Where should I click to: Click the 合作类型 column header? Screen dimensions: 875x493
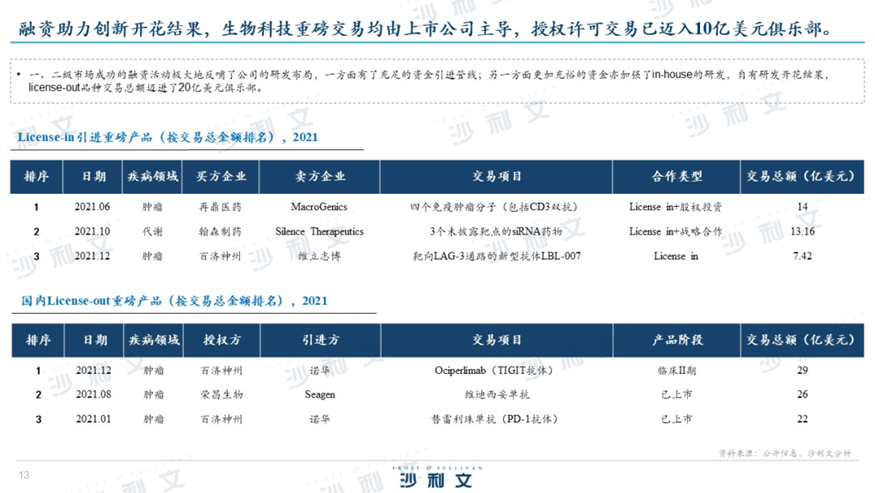click(x=676, y=176)
